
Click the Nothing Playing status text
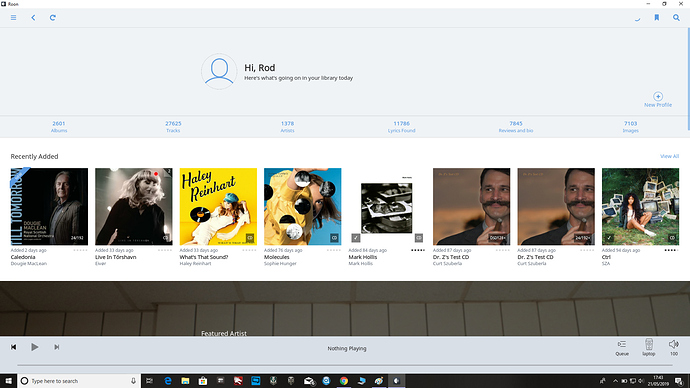pos(347,348)
